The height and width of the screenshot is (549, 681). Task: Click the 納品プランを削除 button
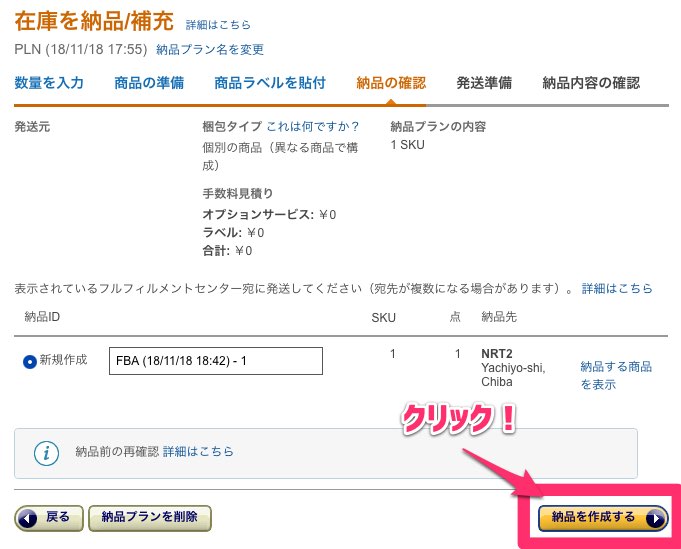150,518
